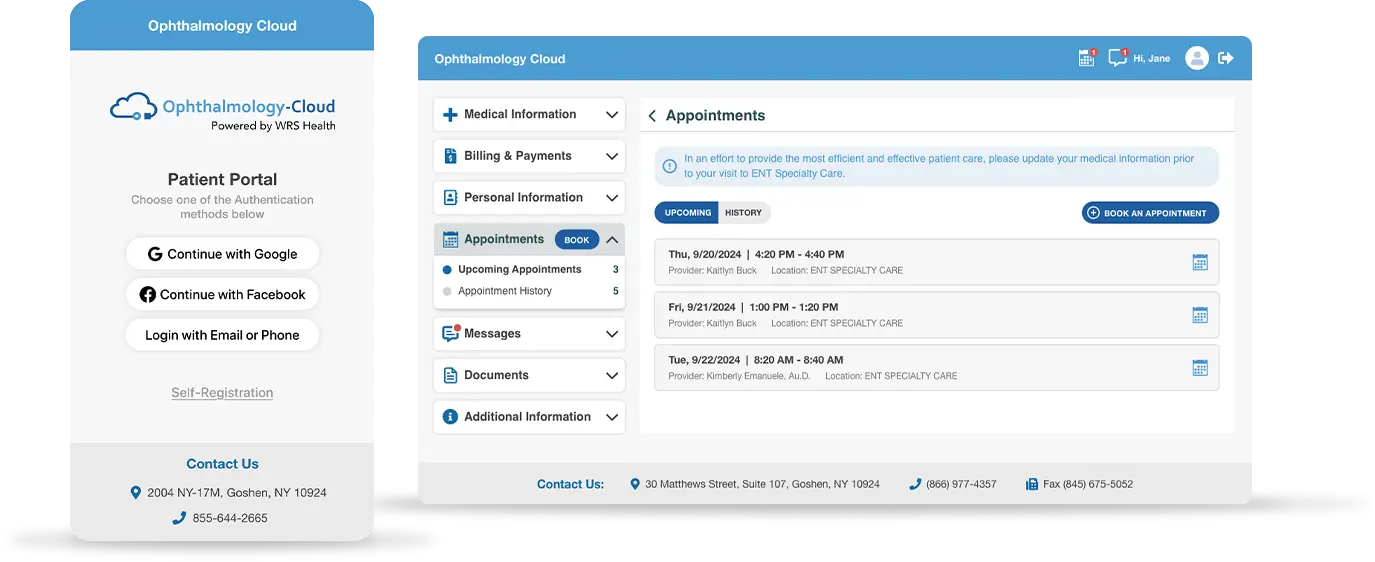Image resolution: width=1375 pixels, height=562 pixels.
Task: Click the Billing & Payments invoice icon
Action: click(x=450, y=156)
